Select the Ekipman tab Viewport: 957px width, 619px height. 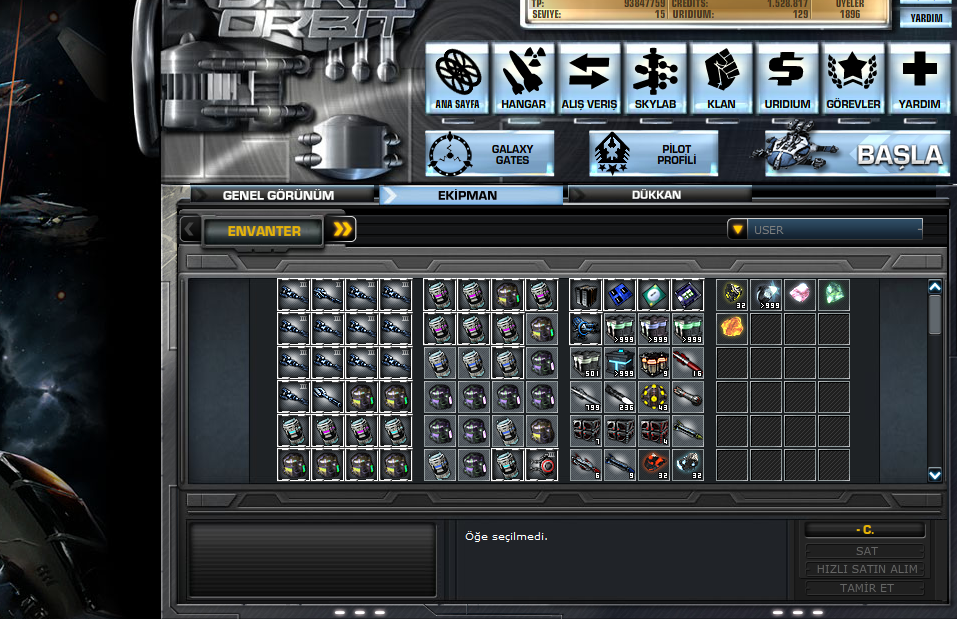click(x=467, y=195)
